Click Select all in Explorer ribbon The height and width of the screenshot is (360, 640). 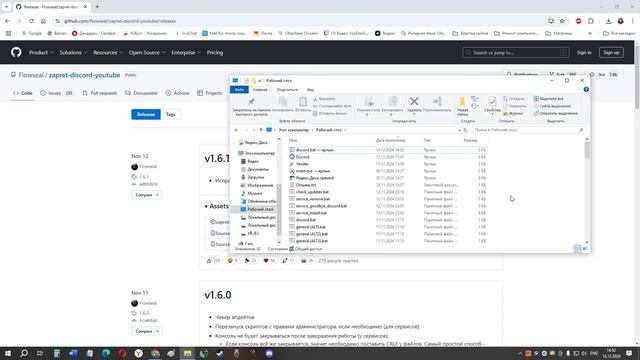(549, 99)
